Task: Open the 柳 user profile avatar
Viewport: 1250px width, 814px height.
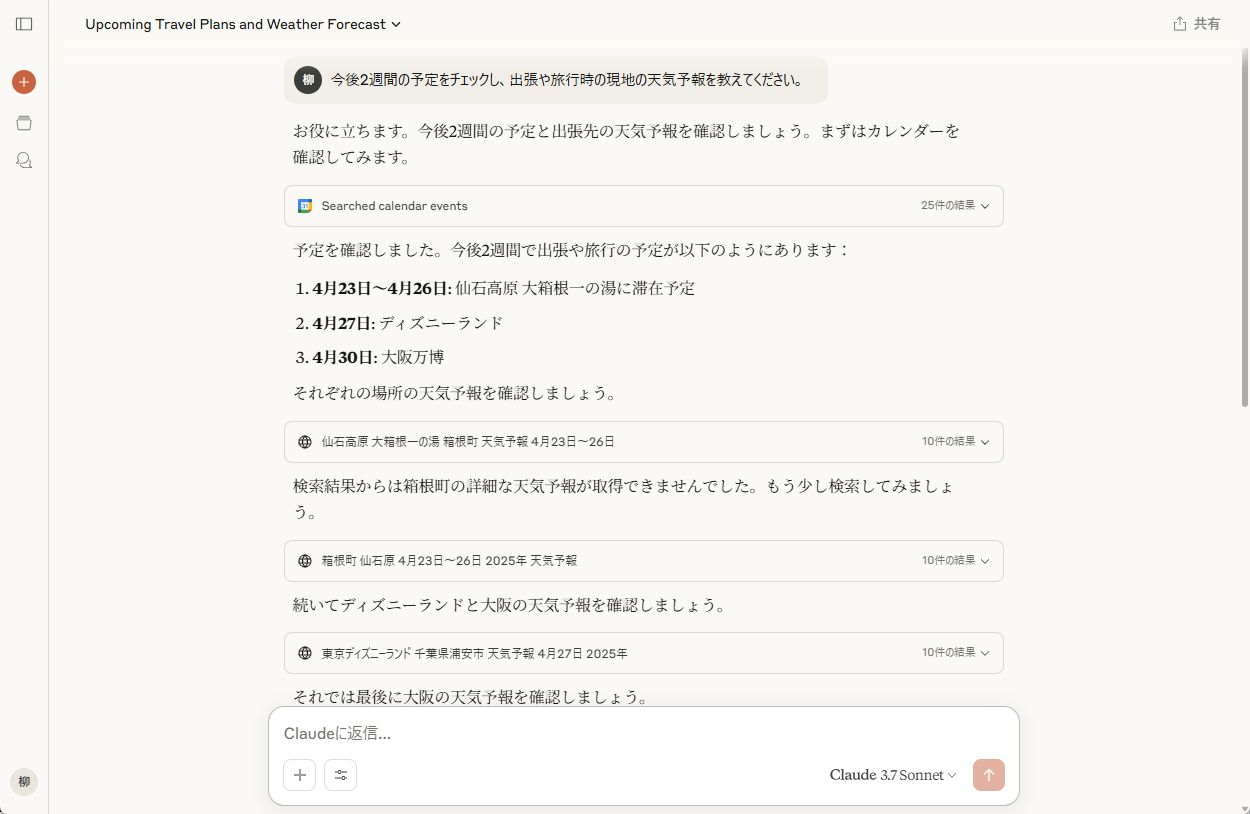Action: [x=23, y=782]
